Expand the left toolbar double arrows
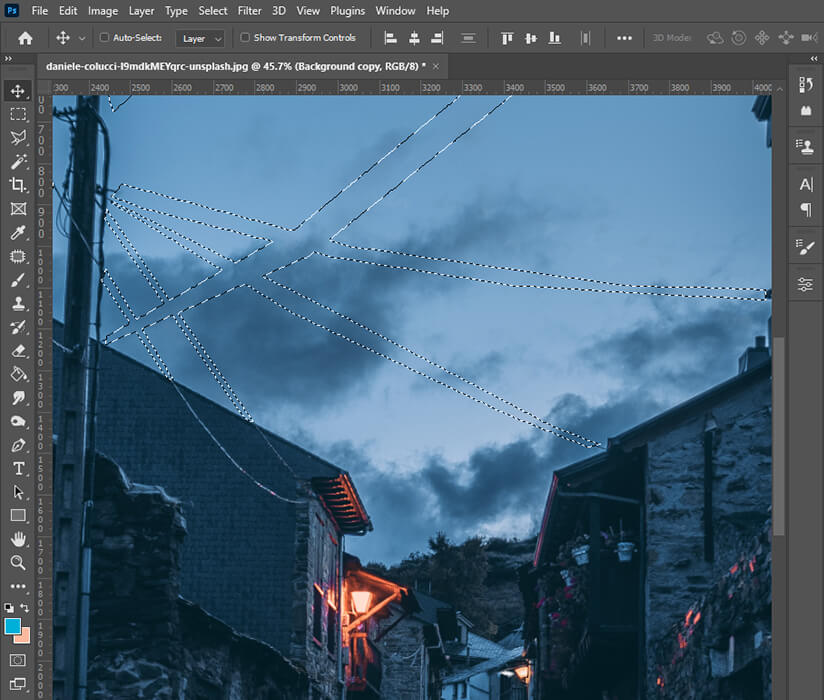 8,58
